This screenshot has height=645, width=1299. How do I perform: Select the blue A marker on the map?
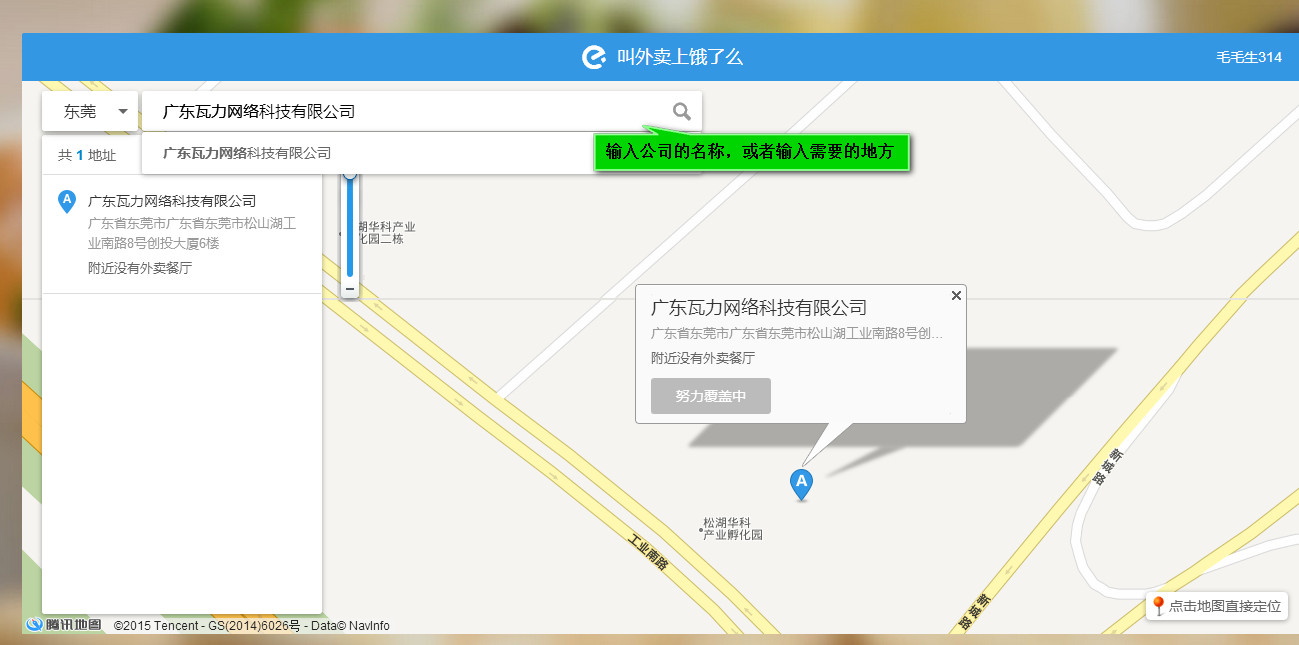[801, 482]
